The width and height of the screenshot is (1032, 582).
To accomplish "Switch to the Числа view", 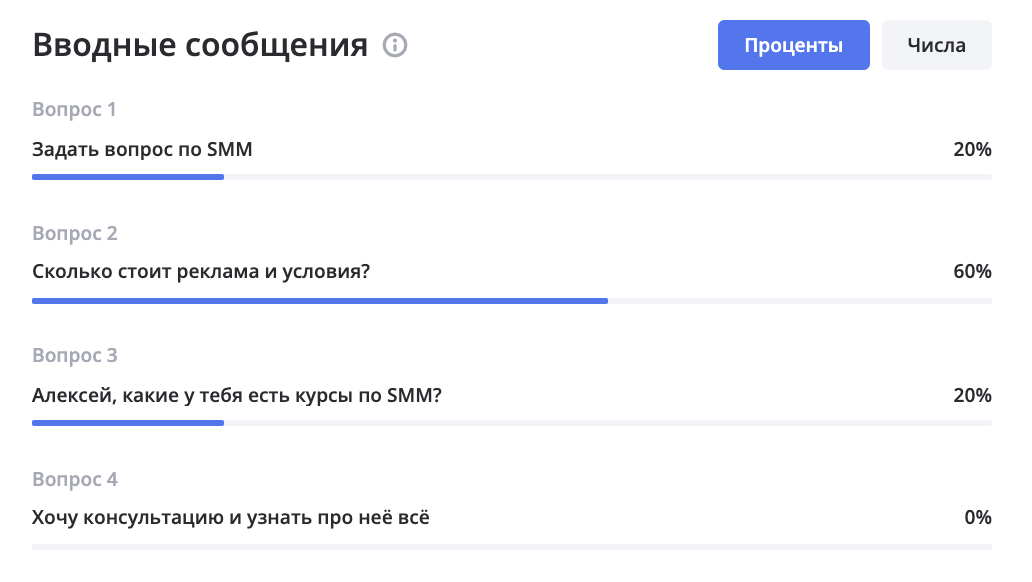I will pyautogui.click(x=937, y=45).
